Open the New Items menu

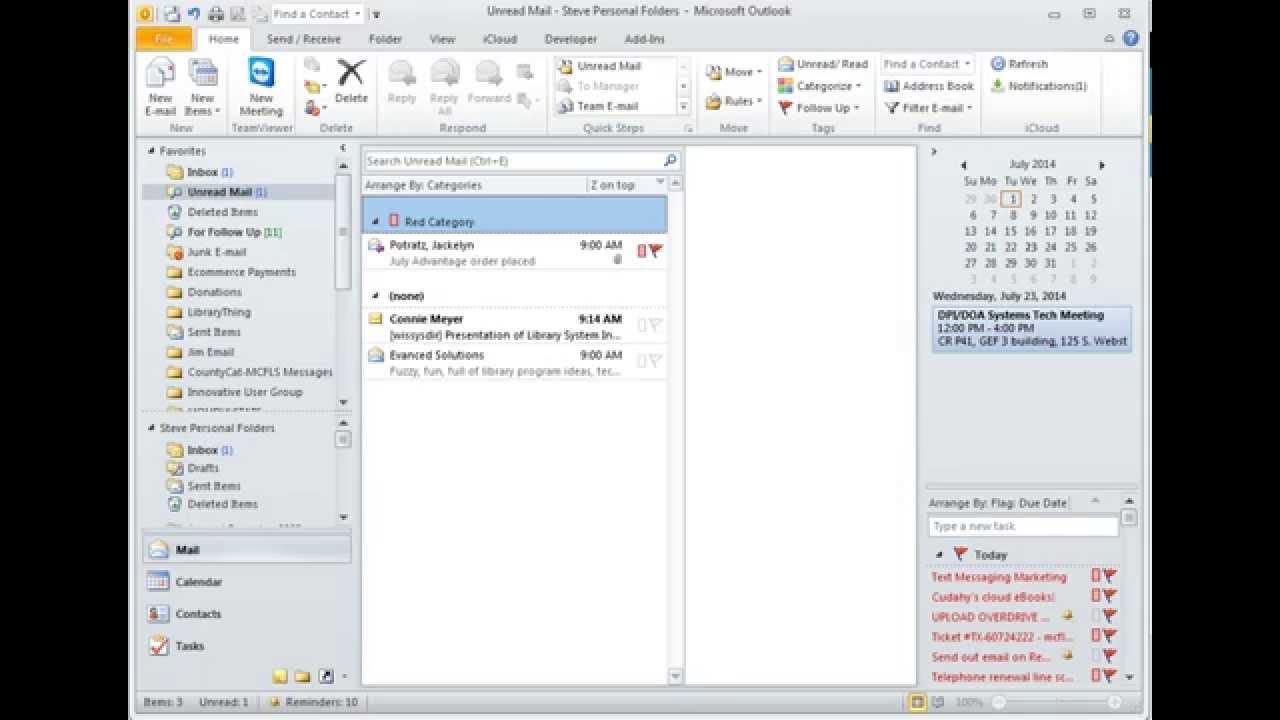(202, 87)
